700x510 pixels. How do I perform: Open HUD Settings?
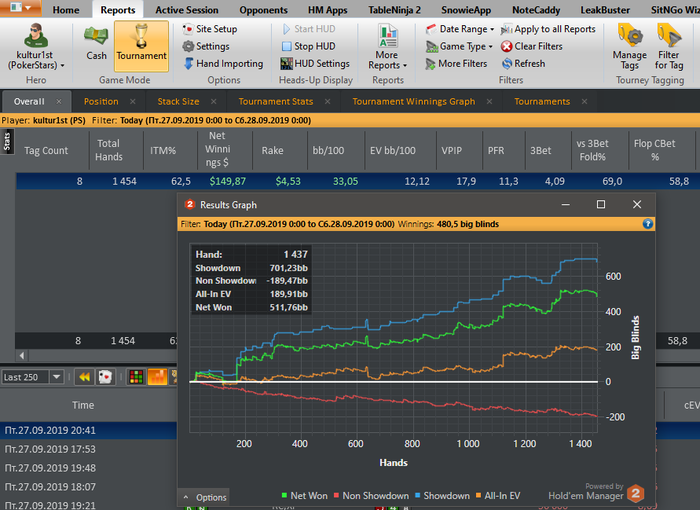click(315, 63)
